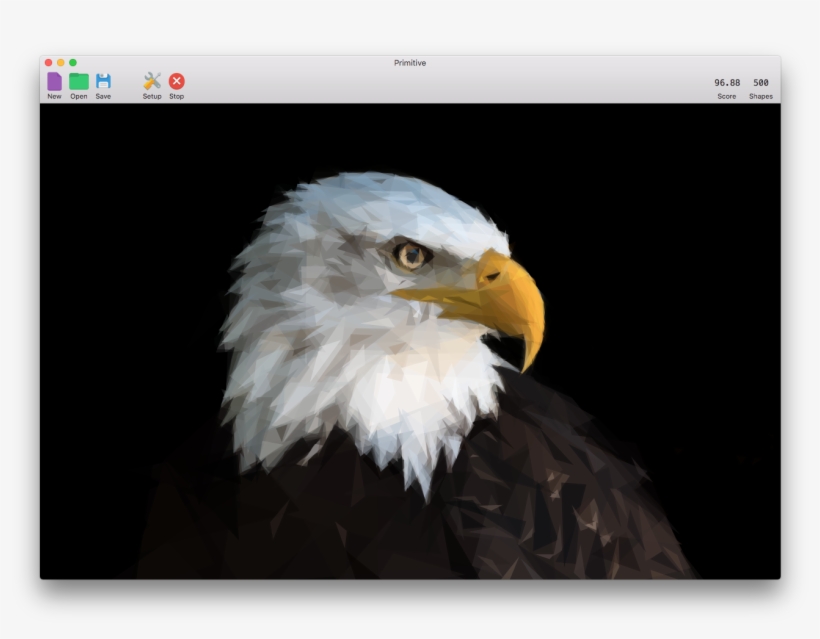The width and height of the screenshot is (820, 639).
Task: Open a source image using the green folder icon
Action: point(78,80)
